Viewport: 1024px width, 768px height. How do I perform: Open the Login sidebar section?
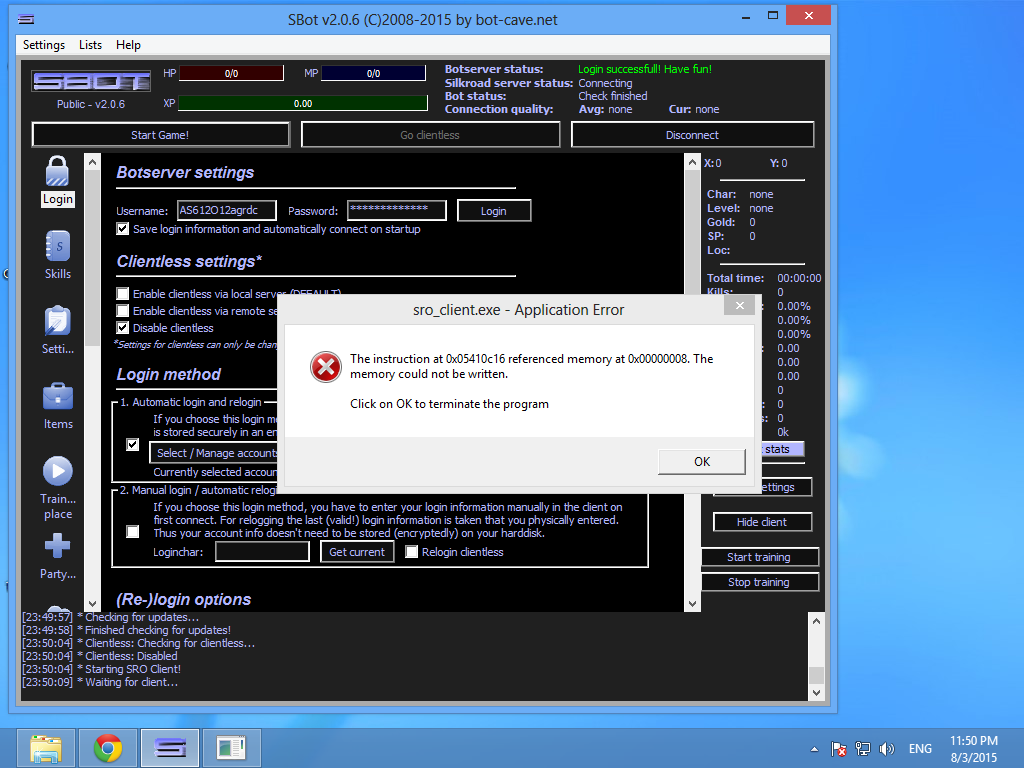57,182
